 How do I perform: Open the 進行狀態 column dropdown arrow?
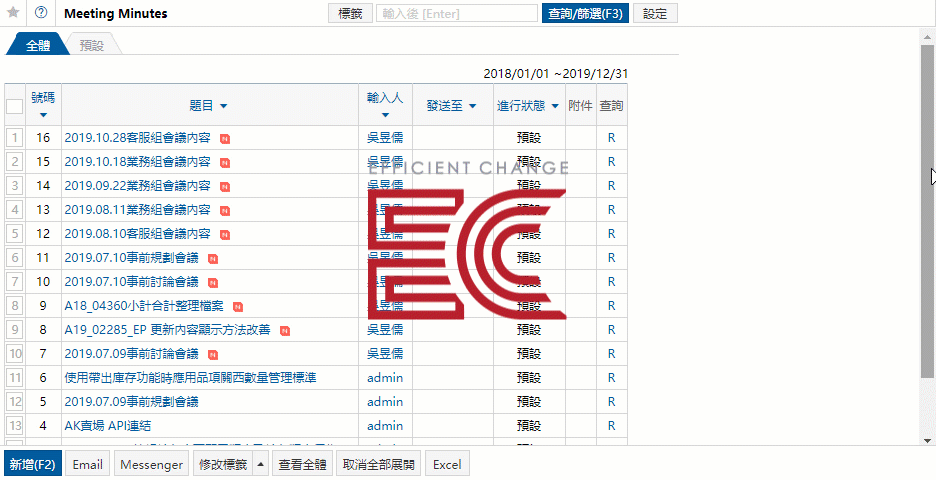(x=555, y=106)
